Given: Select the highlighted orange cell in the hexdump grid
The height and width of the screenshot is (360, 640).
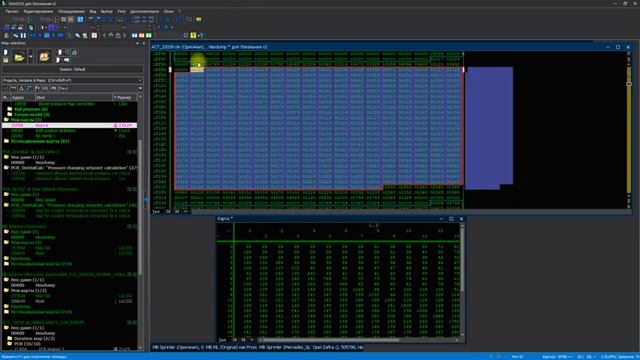Looking at the screenshot, I should point(197,70).
